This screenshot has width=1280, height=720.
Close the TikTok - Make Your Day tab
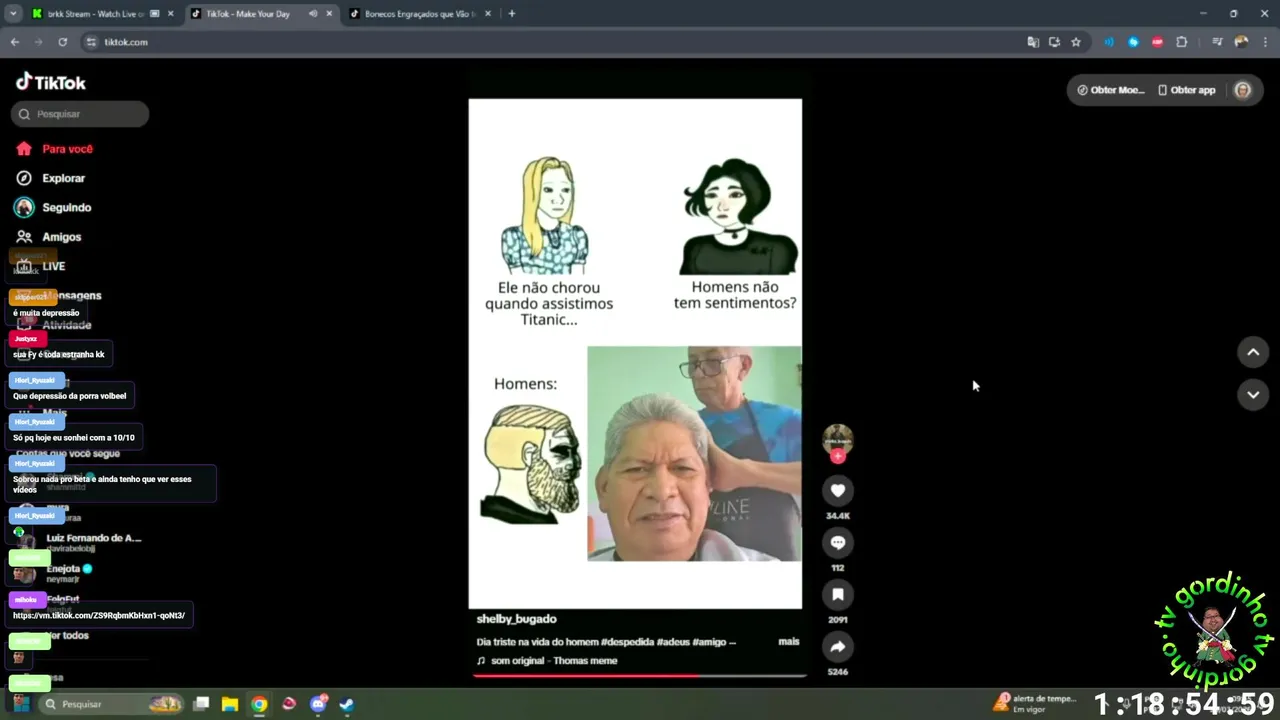(x=329, y=14)
